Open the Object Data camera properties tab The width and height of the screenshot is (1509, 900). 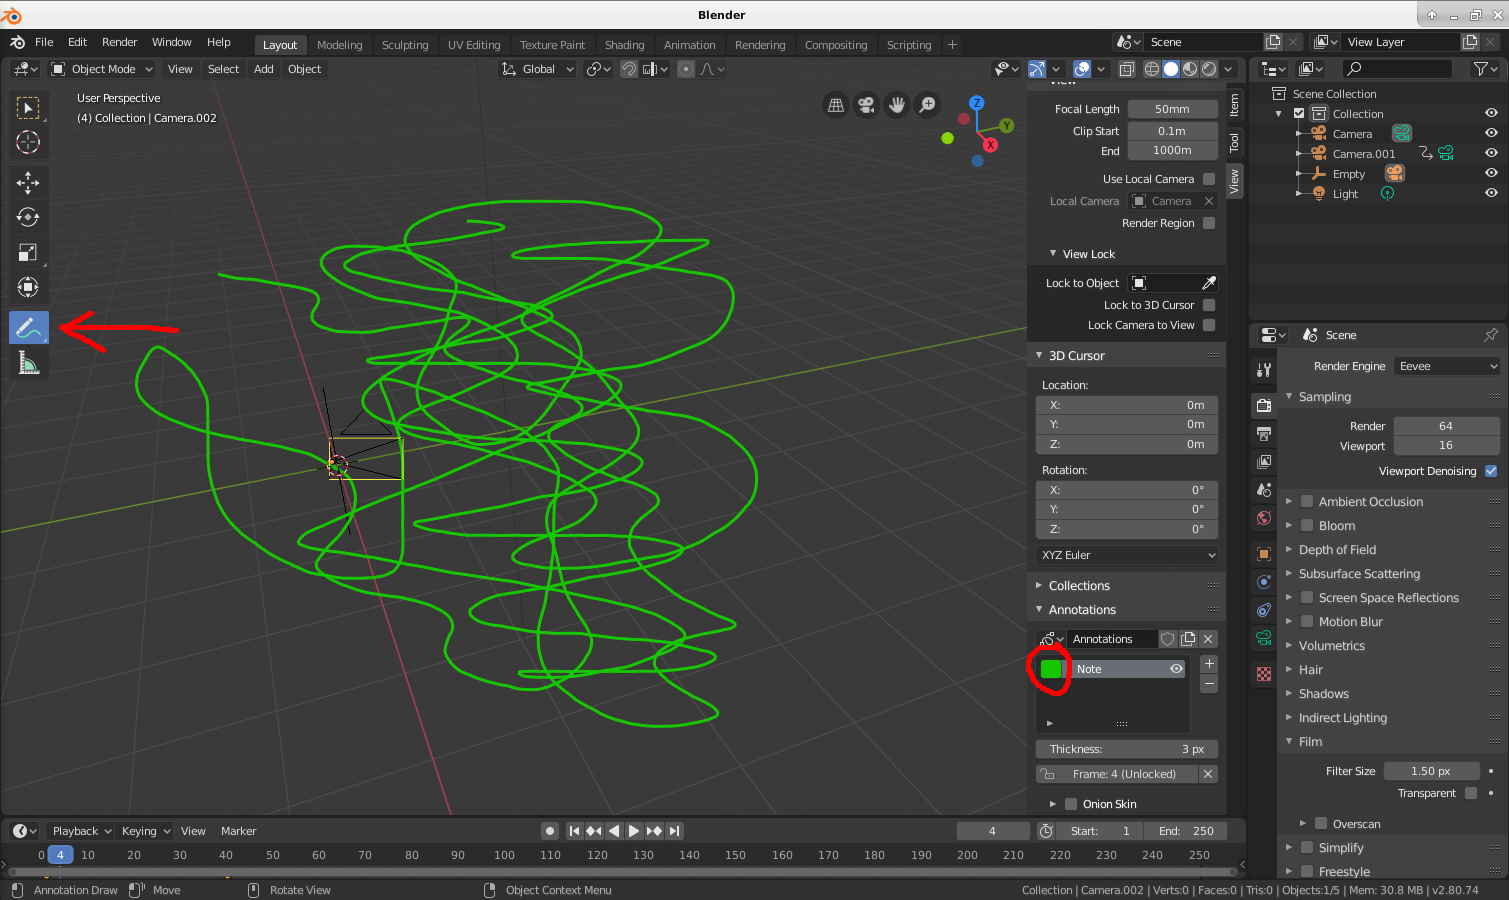(x=1264, y=638)
